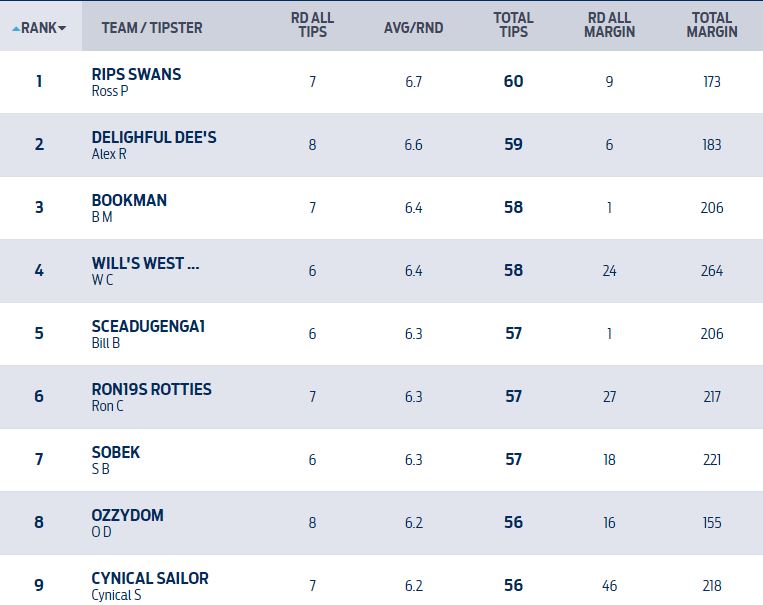Click the SCEADUGENGA1 team name
The width and height of the screenshot is (763, 605).
coord(148,326)
